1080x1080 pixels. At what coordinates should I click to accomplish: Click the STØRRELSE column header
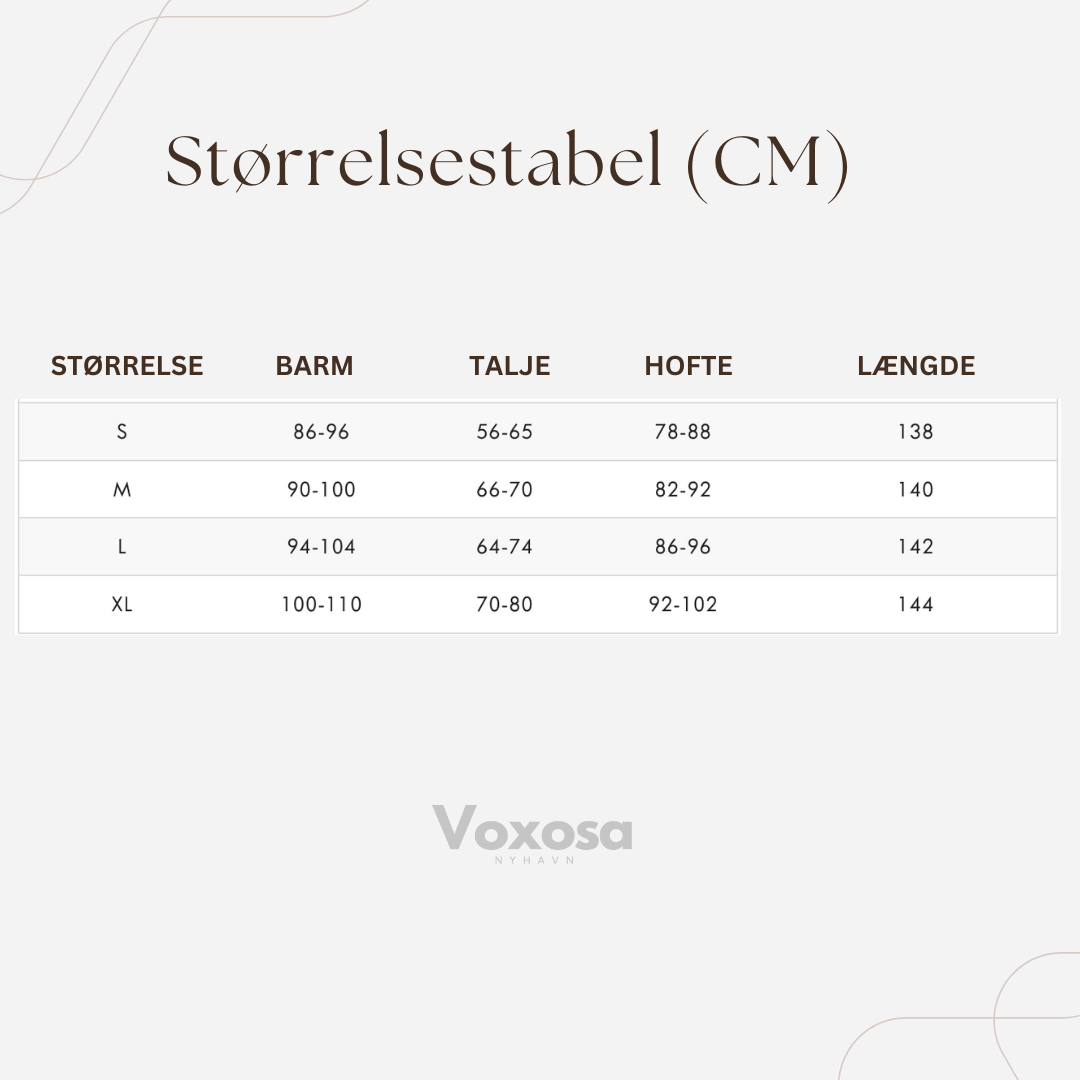127,366
